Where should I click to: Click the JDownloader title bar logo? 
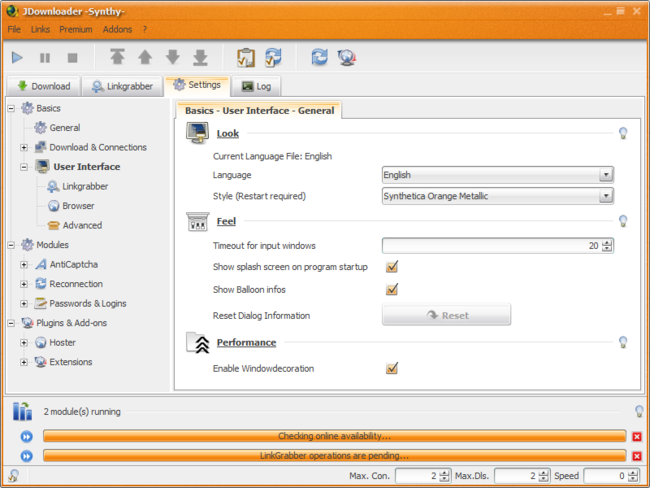(x=12, y=11)
